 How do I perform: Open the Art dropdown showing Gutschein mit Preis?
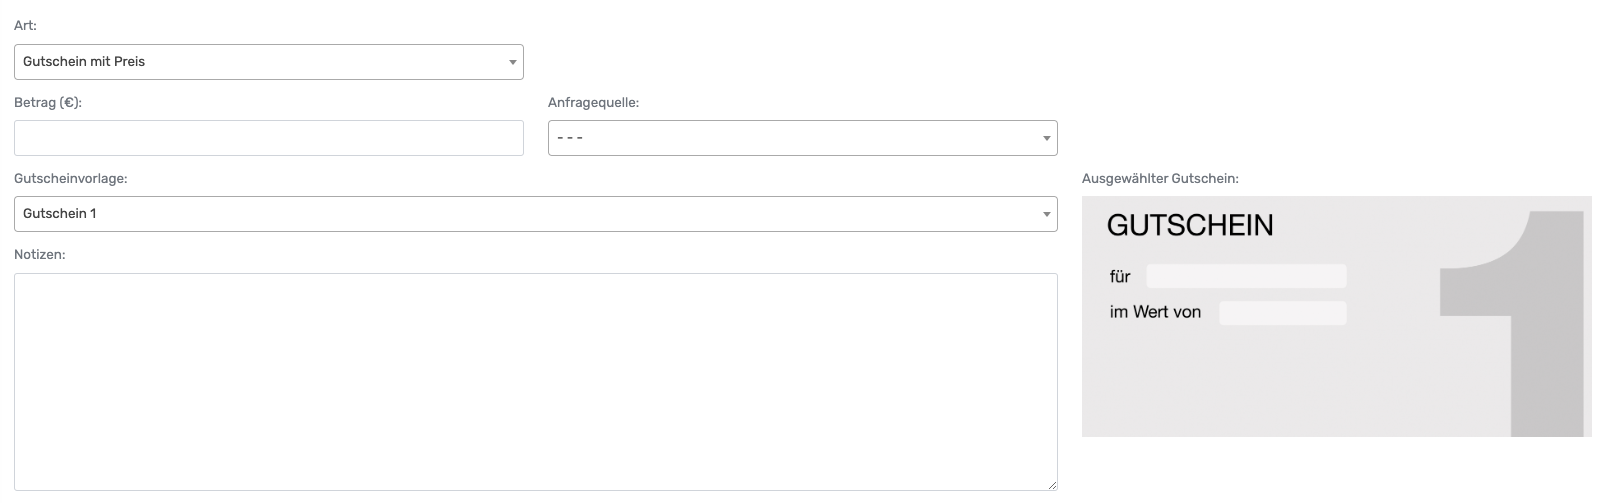pyautogui.click(x=268, y=62)
